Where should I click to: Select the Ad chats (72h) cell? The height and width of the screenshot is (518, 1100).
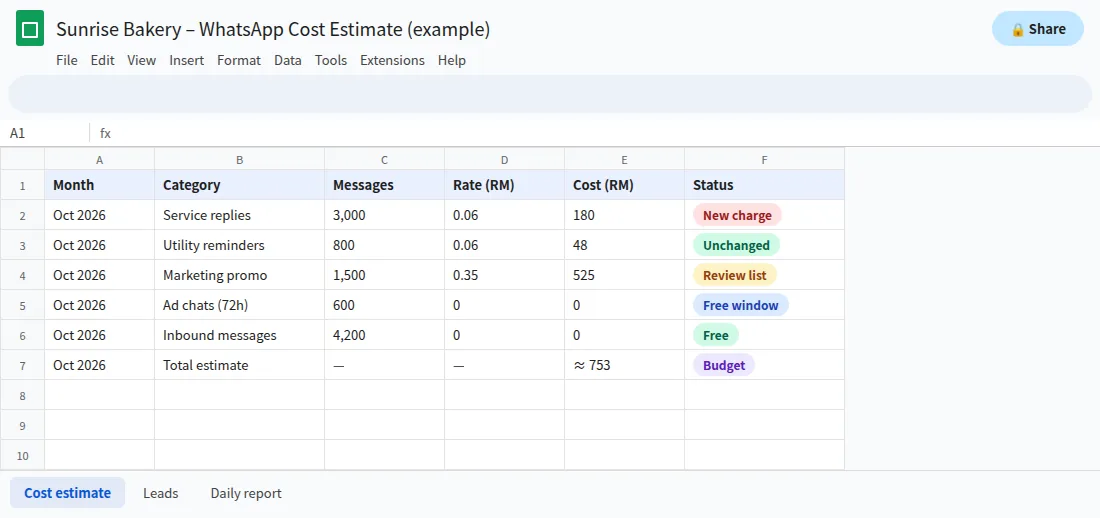(239, 305)
